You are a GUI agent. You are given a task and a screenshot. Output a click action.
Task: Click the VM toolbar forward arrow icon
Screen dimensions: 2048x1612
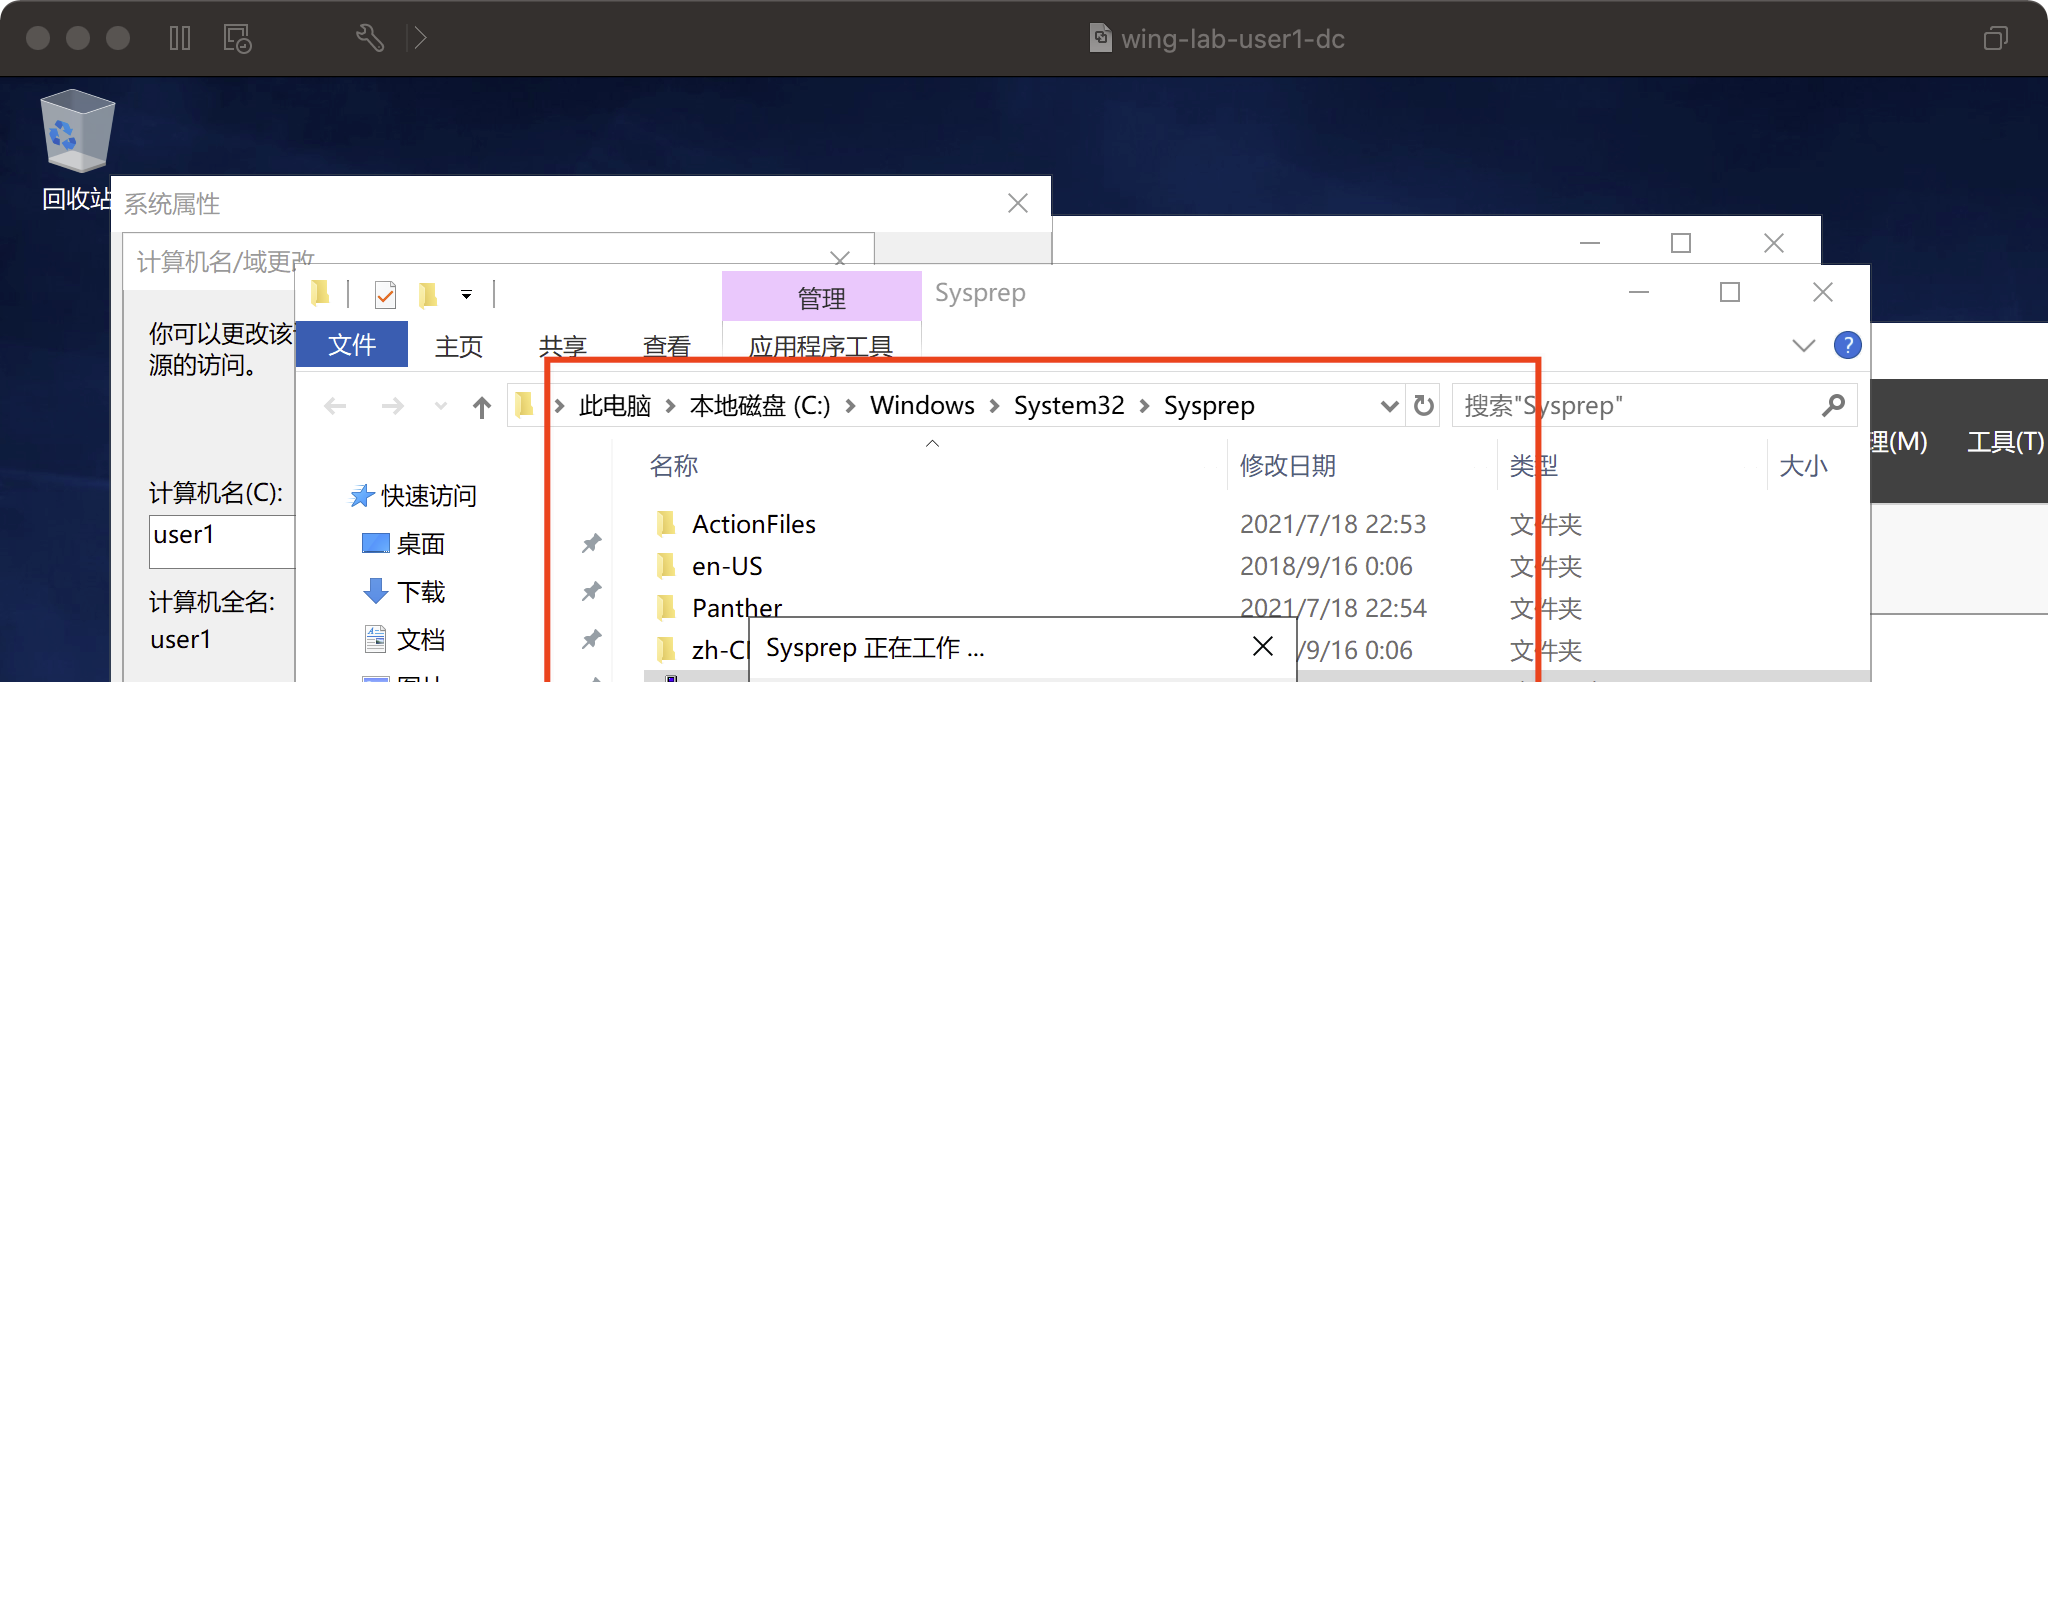418,38
